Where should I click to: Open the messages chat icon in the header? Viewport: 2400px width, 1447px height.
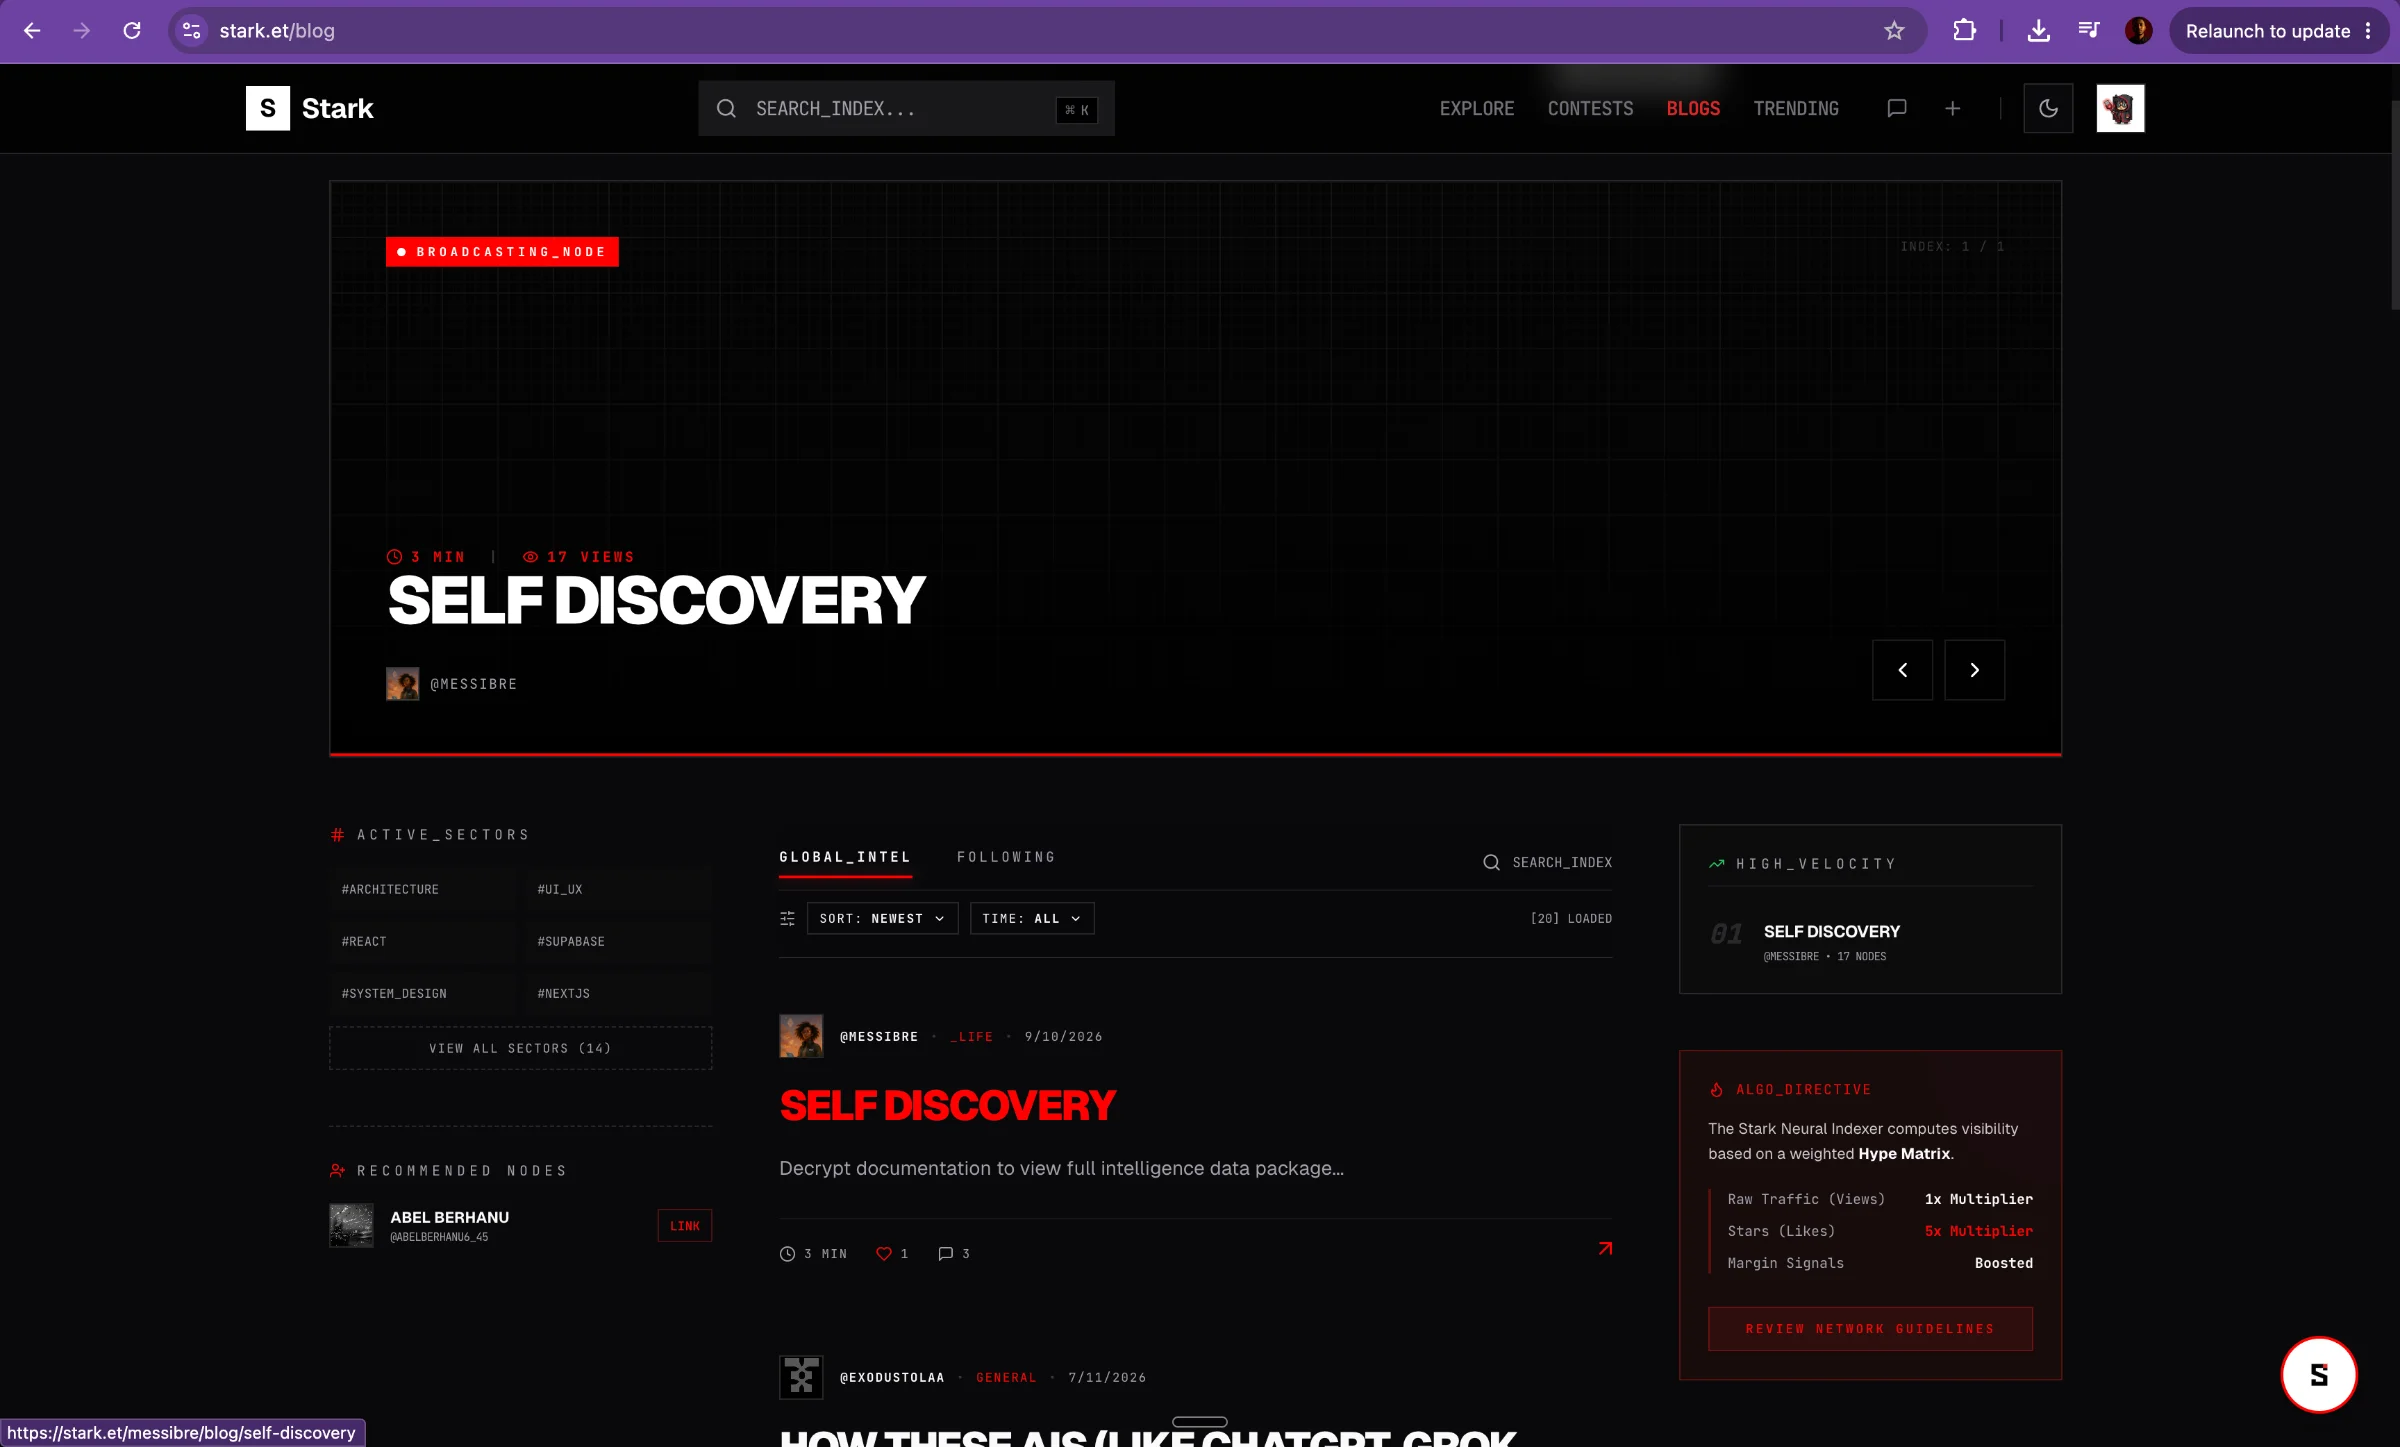(1896, 108)
